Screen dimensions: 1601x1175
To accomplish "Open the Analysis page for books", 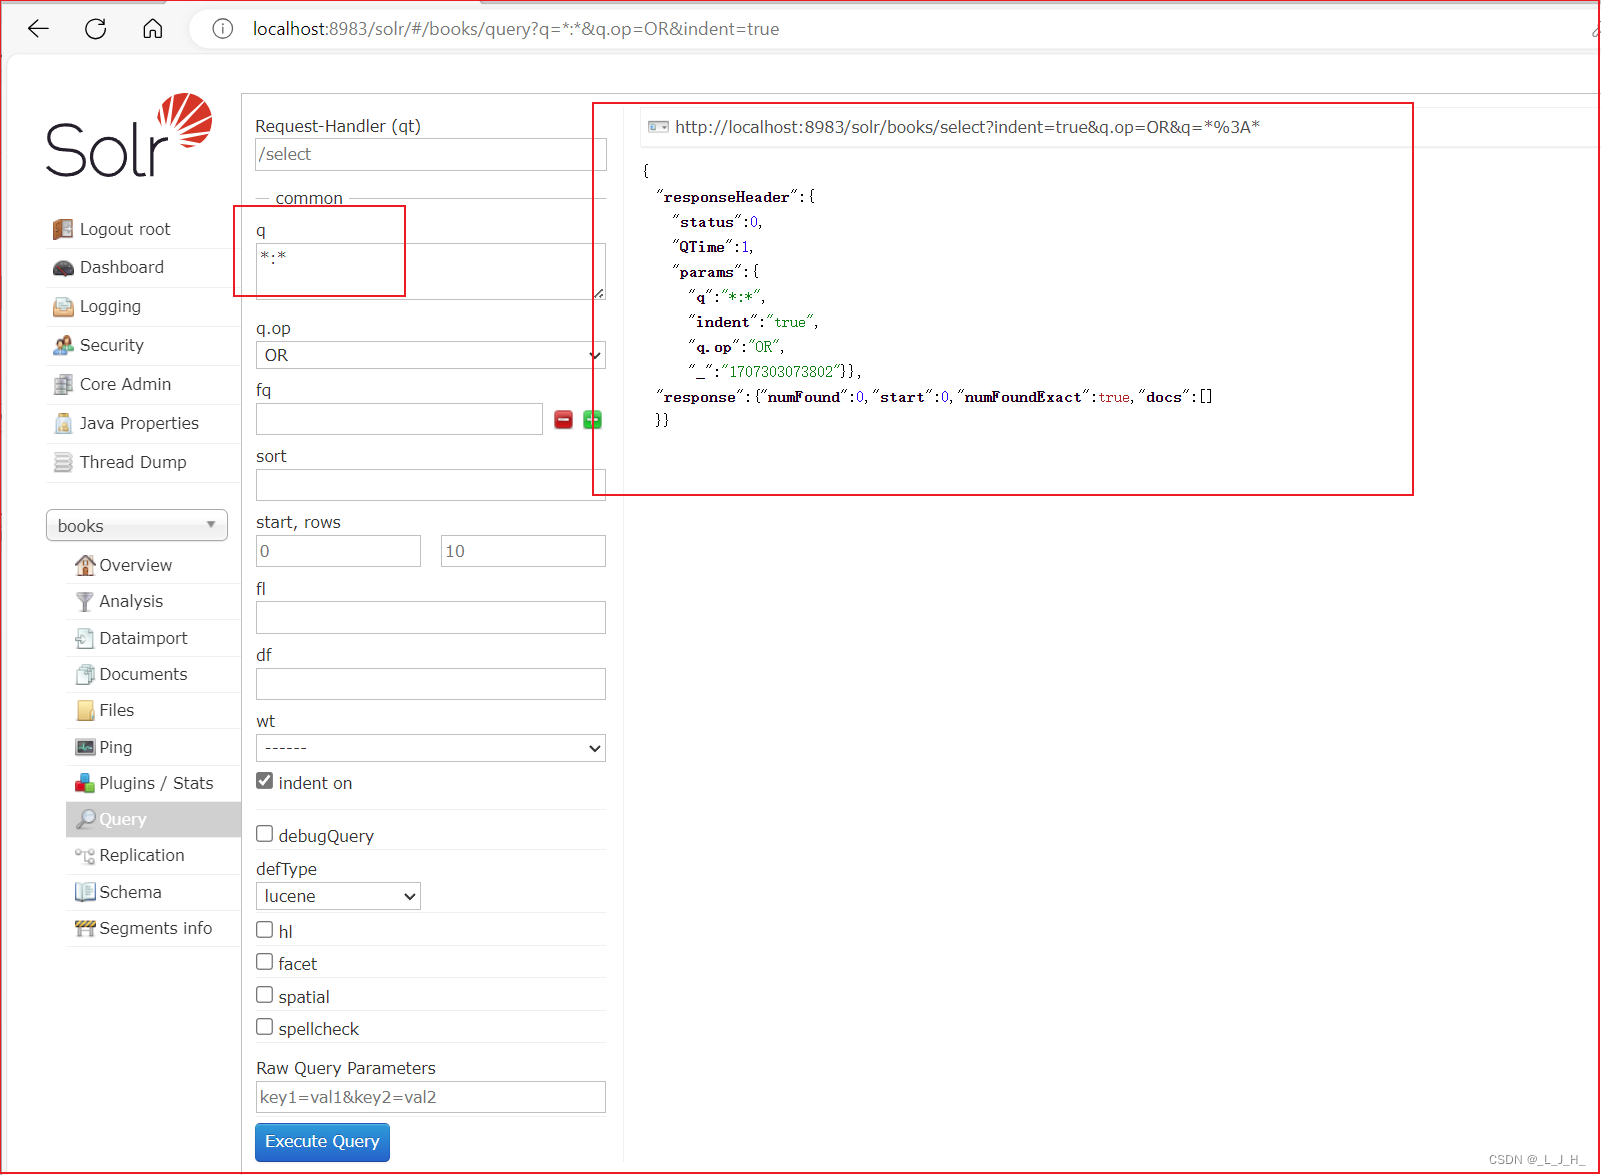I will pos(131,601).
